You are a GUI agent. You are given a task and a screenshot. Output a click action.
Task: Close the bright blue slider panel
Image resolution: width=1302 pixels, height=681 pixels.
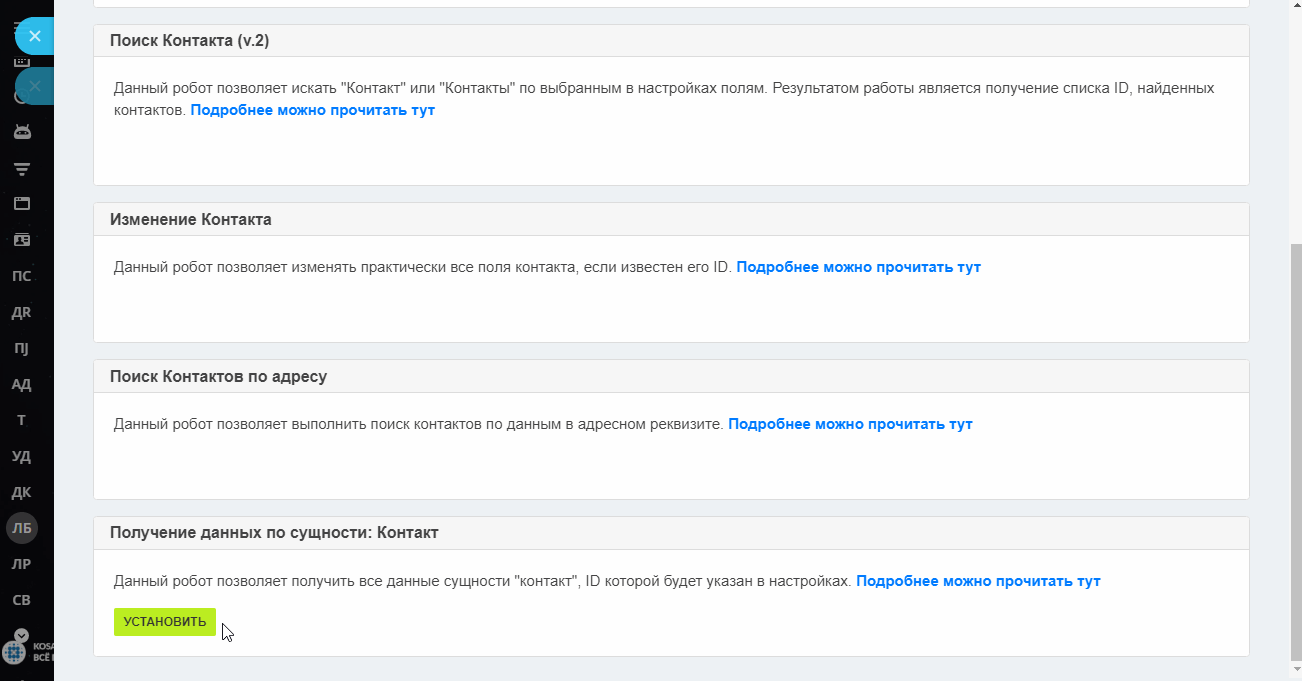[x=34, y=36]
